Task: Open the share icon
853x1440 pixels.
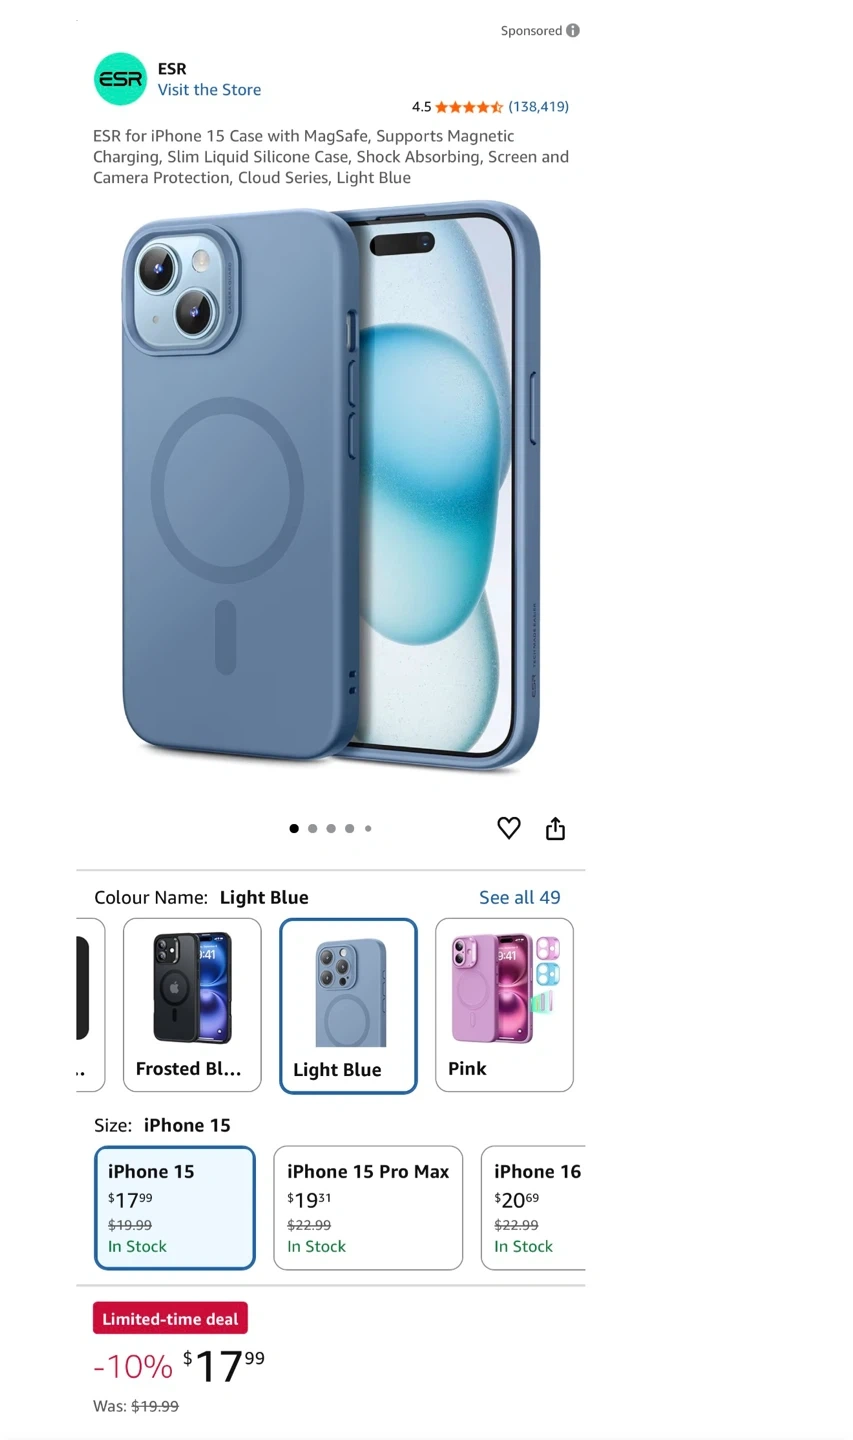Action: (x=555, y=828)
